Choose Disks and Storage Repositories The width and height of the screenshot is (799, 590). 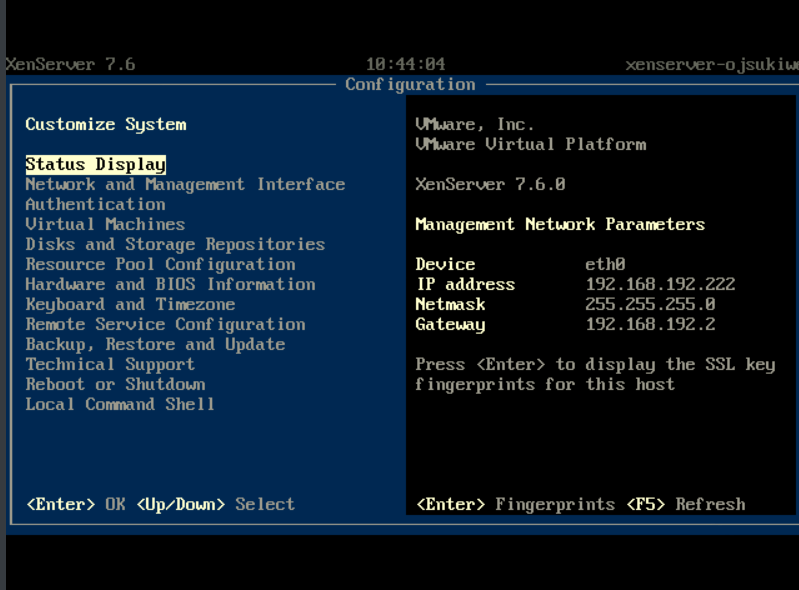tap(175, 245)
